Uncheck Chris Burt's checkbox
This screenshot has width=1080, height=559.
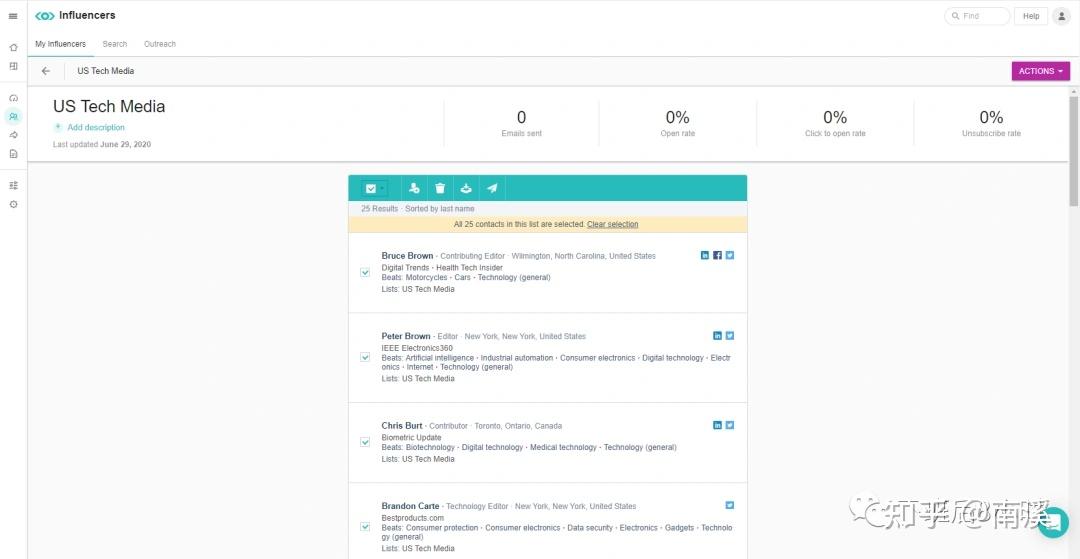tap(365, 442)
